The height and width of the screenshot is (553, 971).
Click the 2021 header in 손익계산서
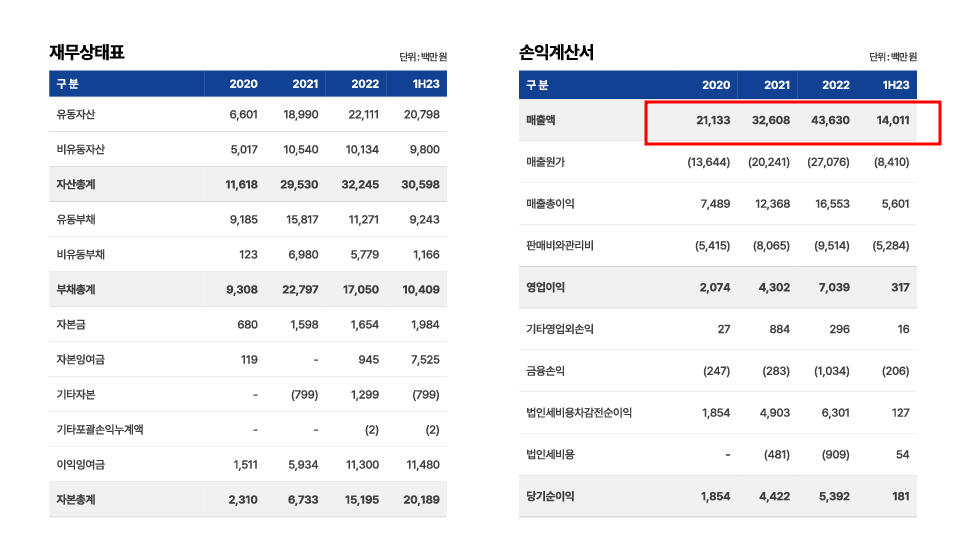click(x=777, y=85)
